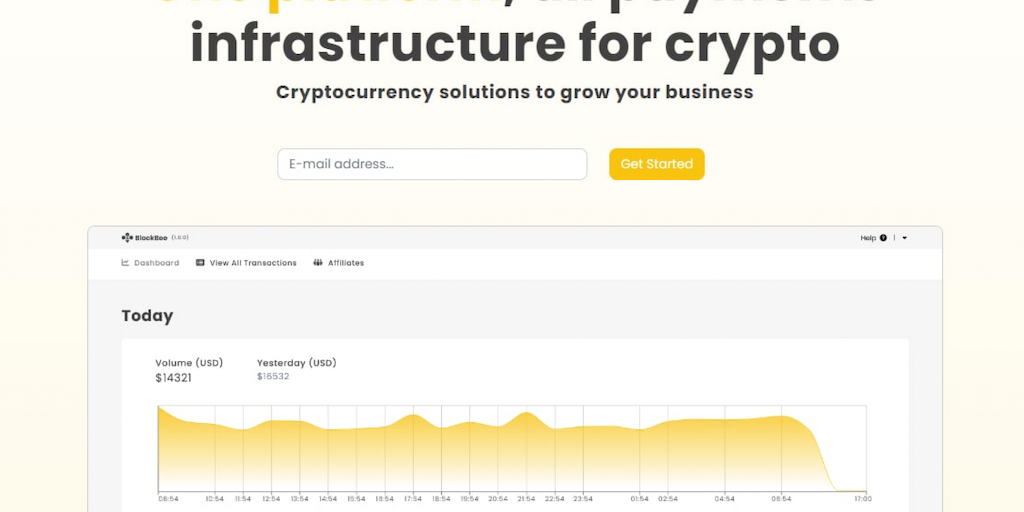Click the 17:00 chart time marker
The image size is (1024, 512).
click(x=864, y=498)
